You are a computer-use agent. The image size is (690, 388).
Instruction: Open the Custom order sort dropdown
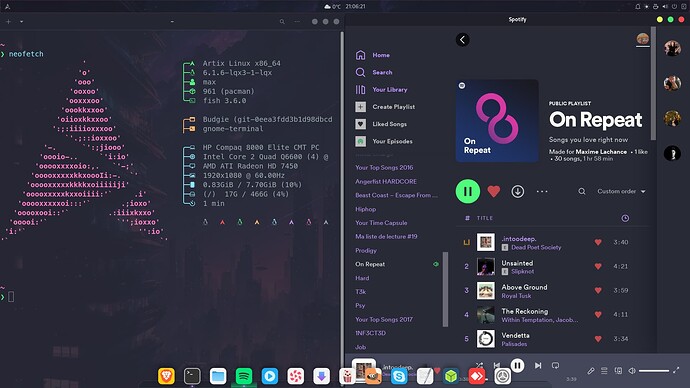[x=621, y=191]
